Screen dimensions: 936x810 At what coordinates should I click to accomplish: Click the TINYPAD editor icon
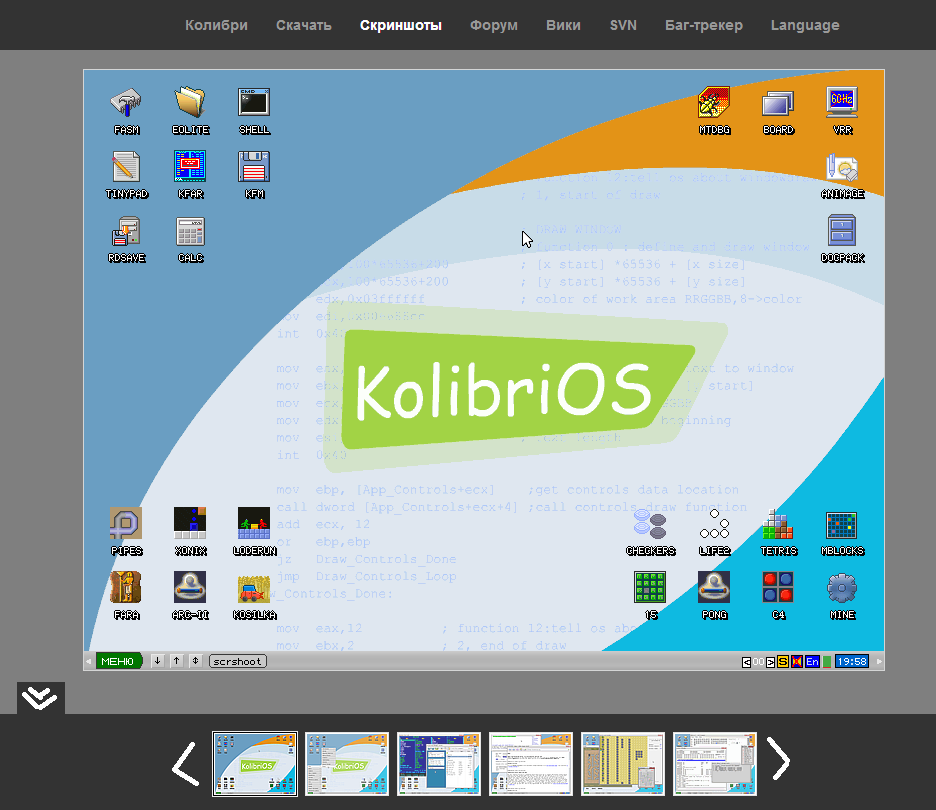tap(126, 168)
